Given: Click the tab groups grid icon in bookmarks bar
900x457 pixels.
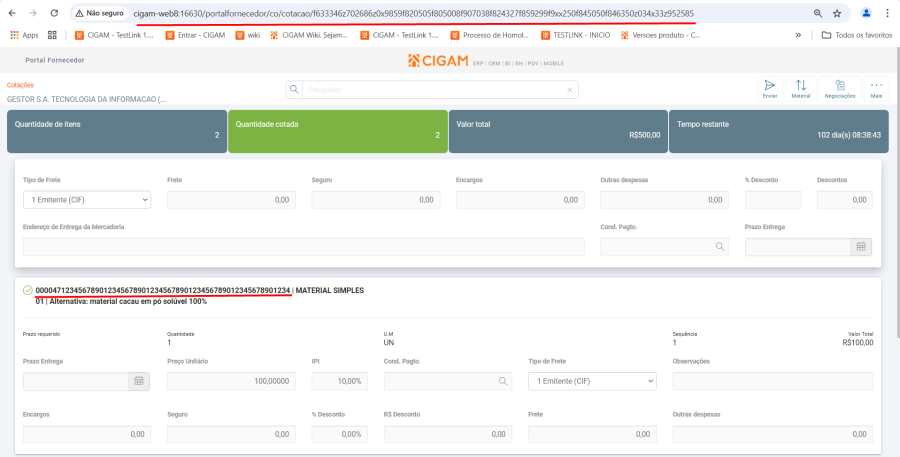Looking at the screenshot, I should click(52, 35).
